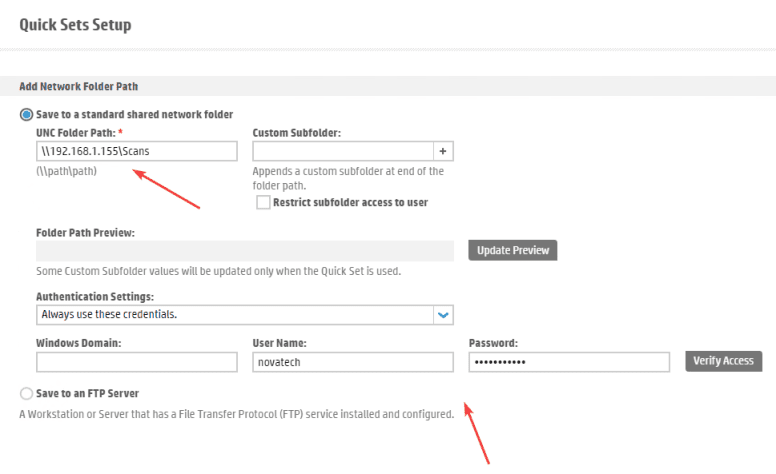776x474 pixels.
Task: Select the User Name field containing novatech
Action: (352, 362)
